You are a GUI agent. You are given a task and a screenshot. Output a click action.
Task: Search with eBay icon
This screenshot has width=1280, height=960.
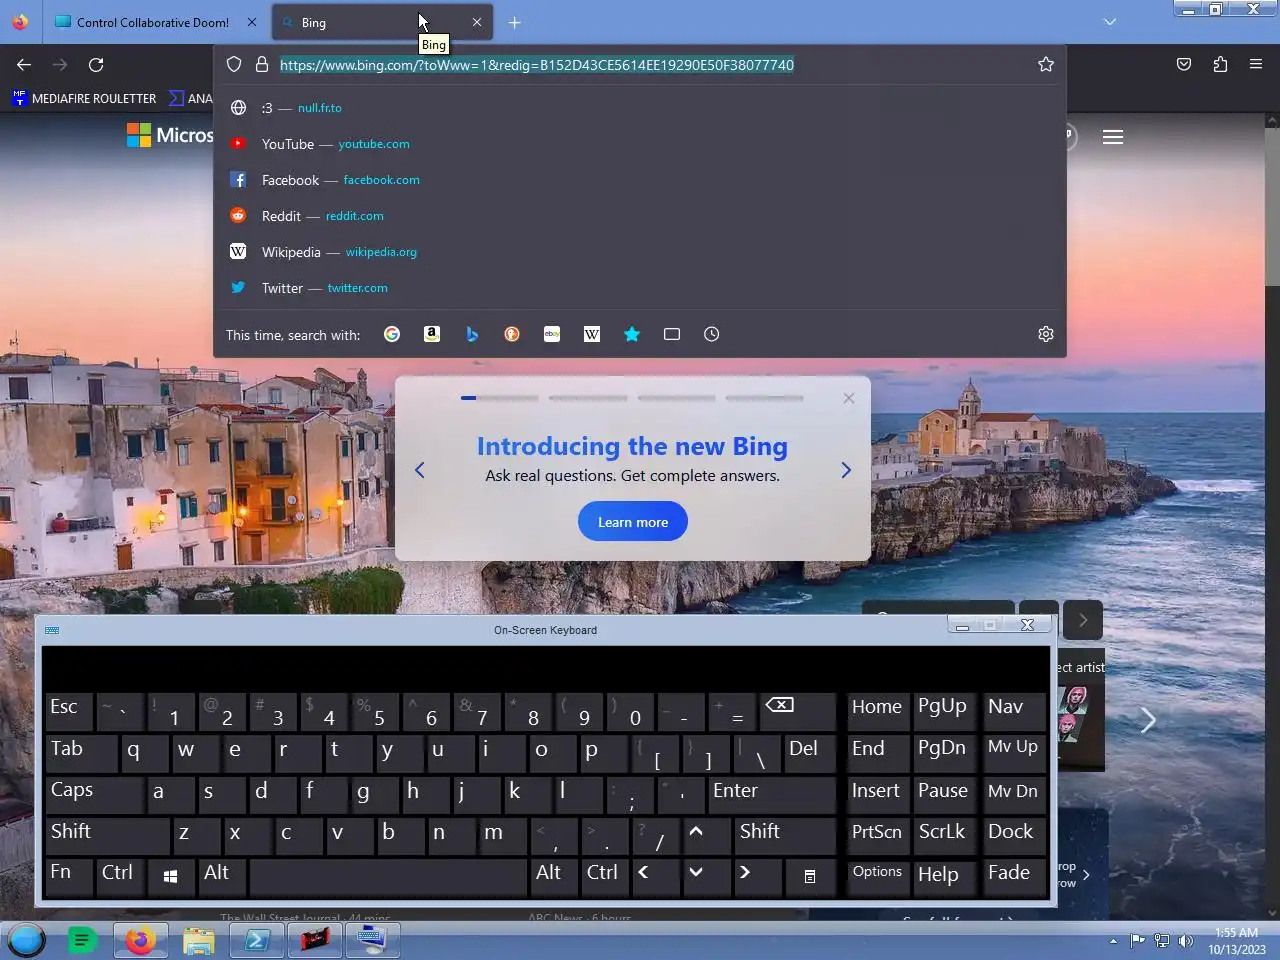pos(552,334)
